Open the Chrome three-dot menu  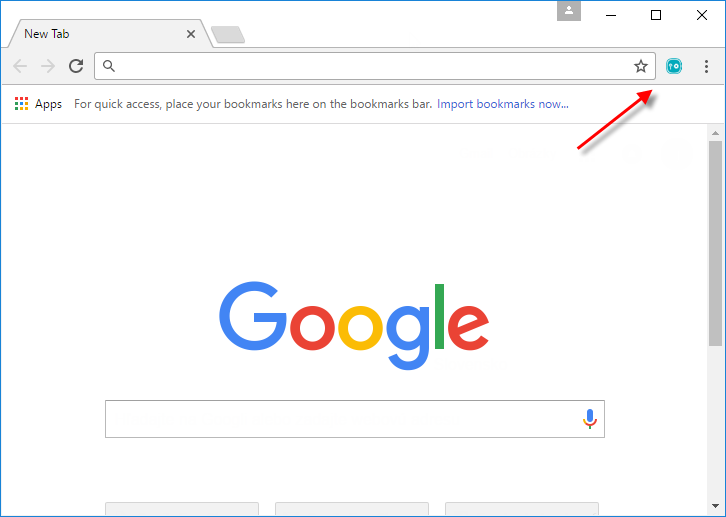(x=706, y=66)
